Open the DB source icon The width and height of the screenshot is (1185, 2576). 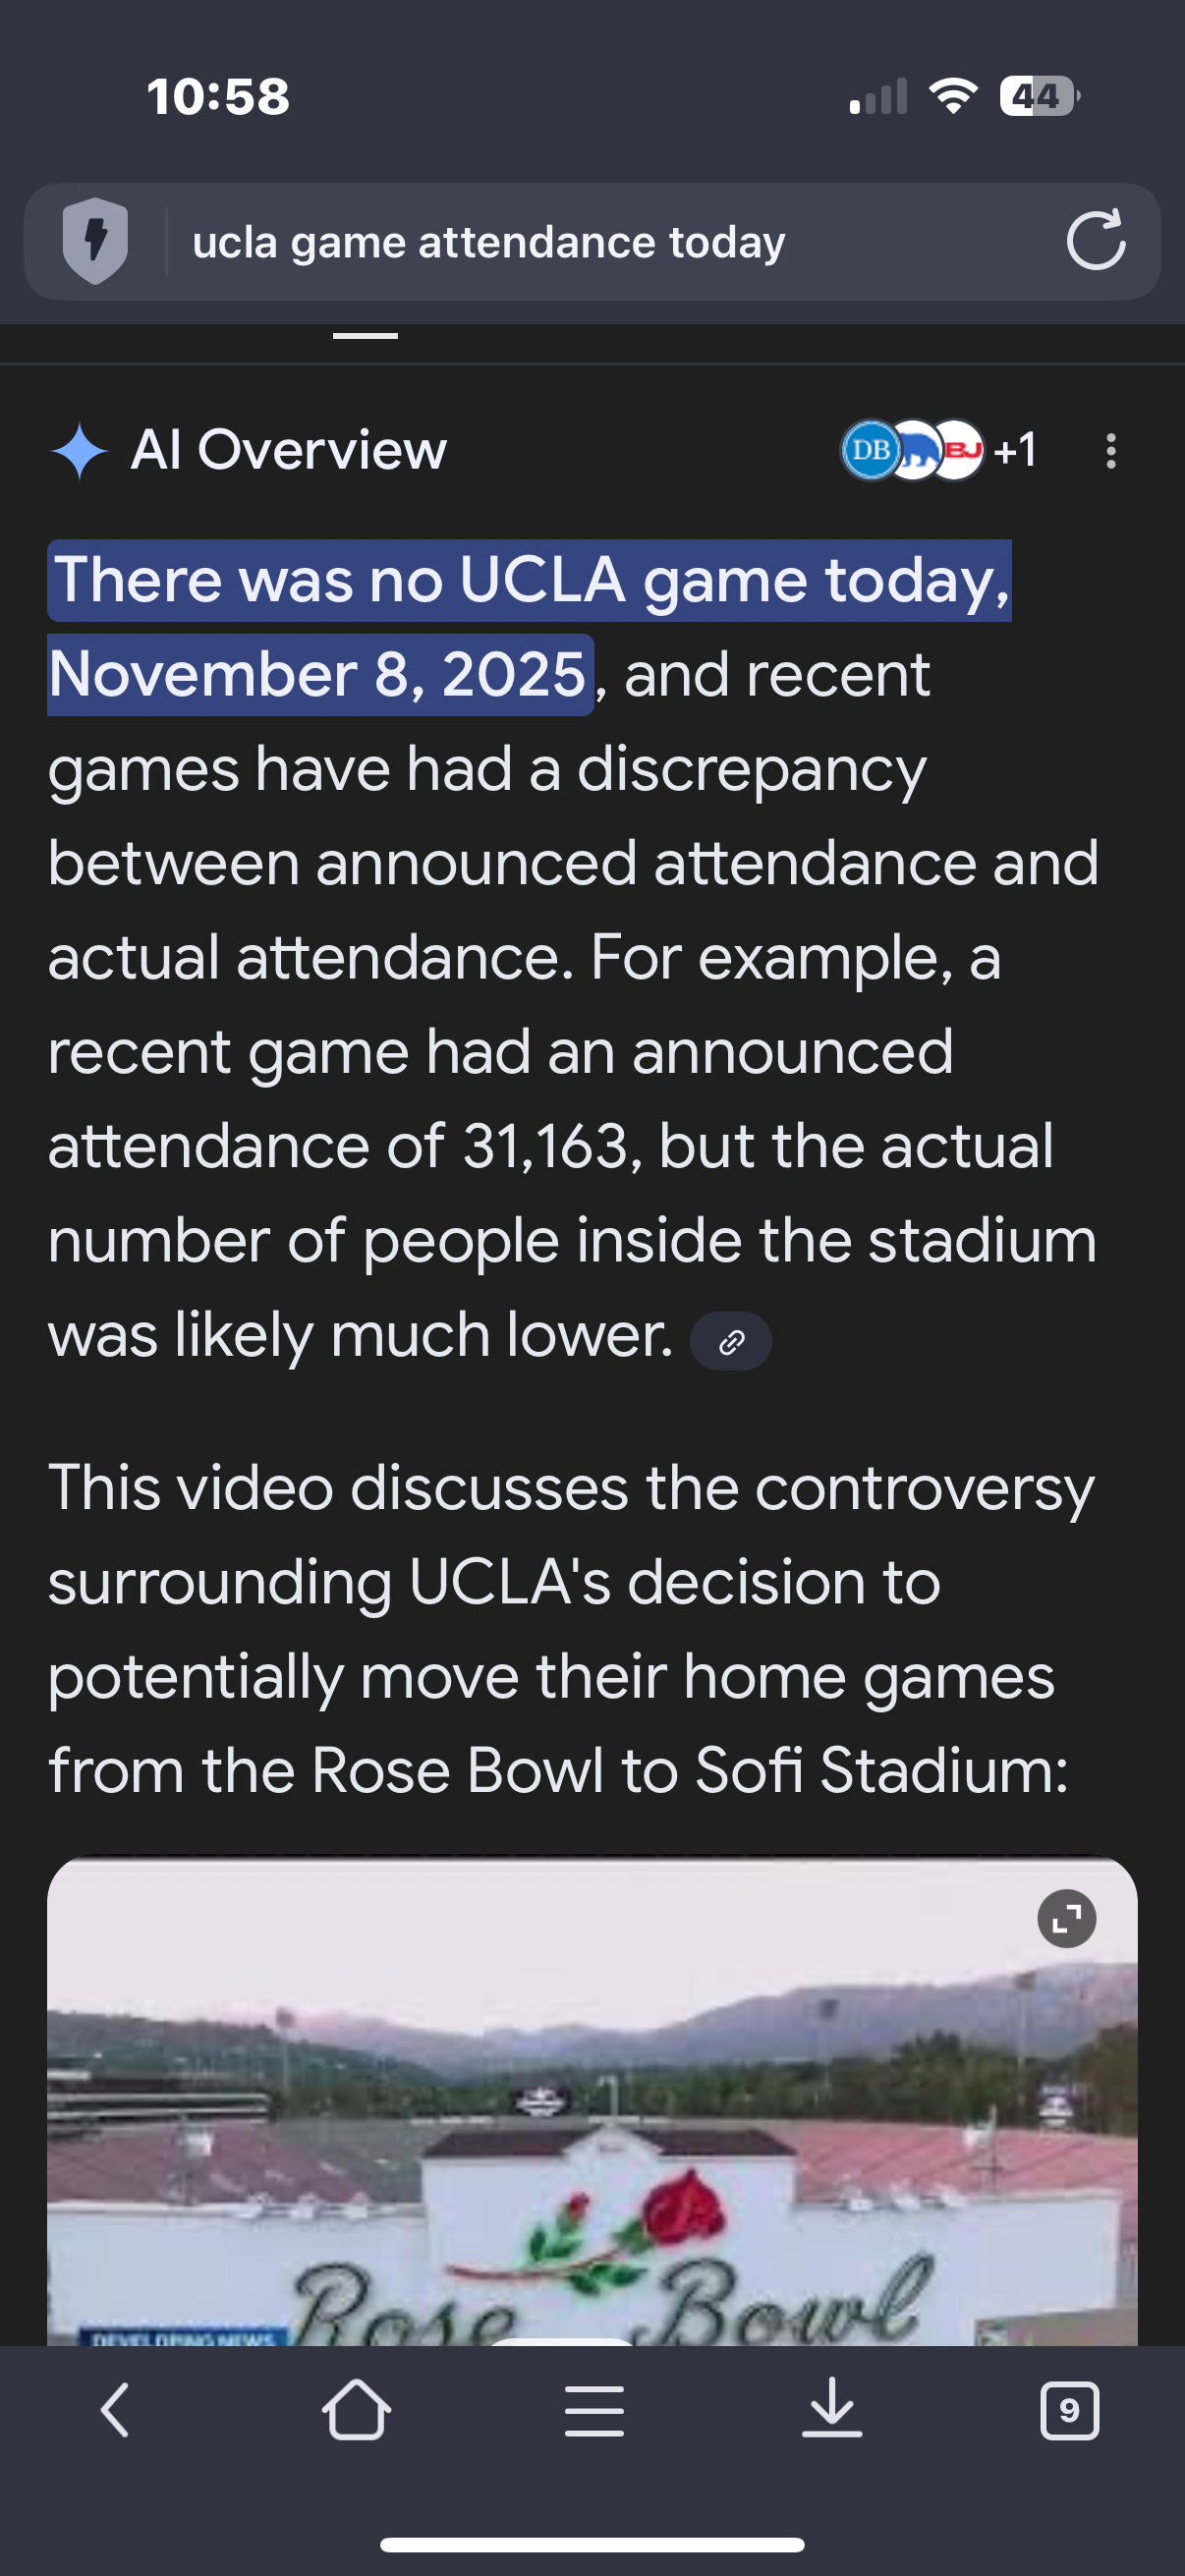868,450
